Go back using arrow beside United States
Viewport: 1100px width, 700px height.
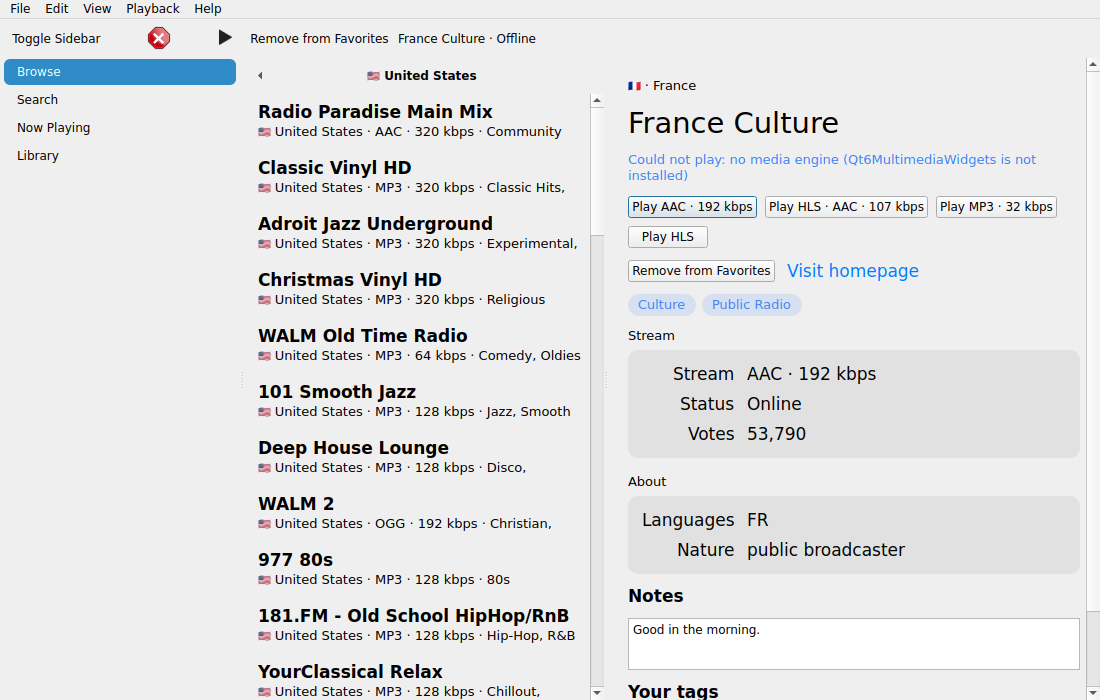pos(260,76)
